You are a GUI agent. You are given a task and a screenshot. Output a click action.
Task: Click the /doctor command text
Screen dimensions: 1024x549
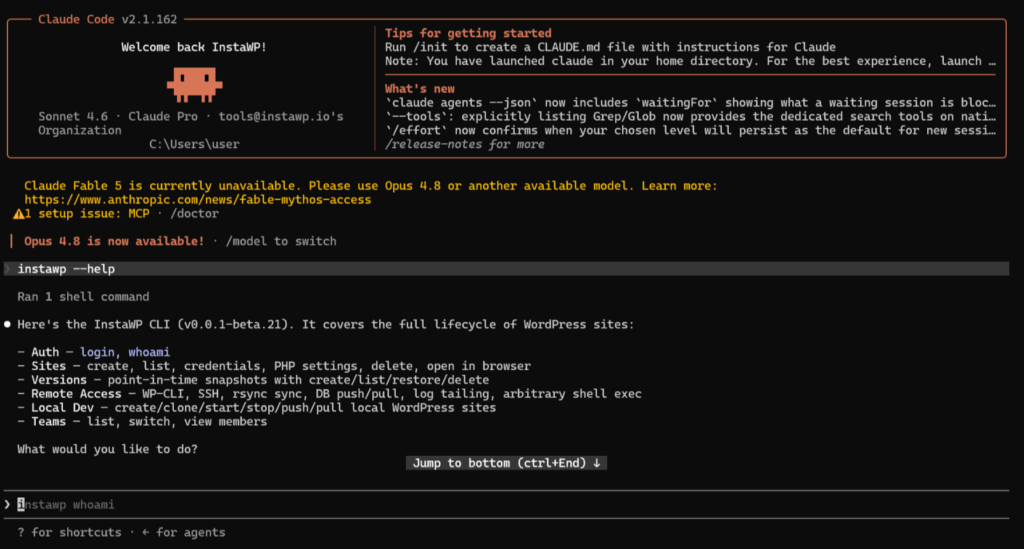[195, 213]
